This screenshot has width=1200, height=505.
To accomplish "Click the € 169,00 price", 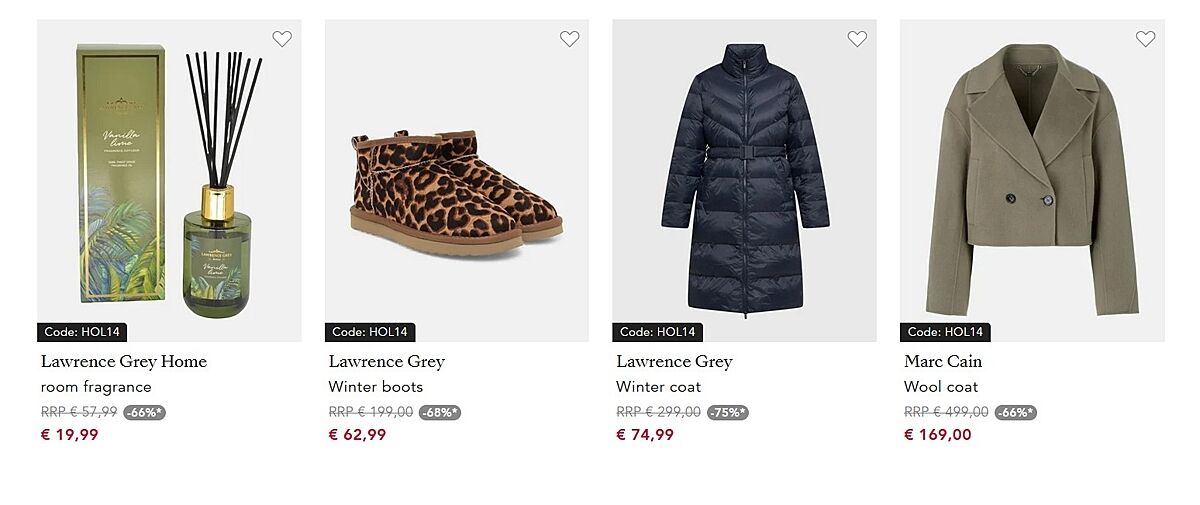I will pyautogui.click(x=938, y=435).
